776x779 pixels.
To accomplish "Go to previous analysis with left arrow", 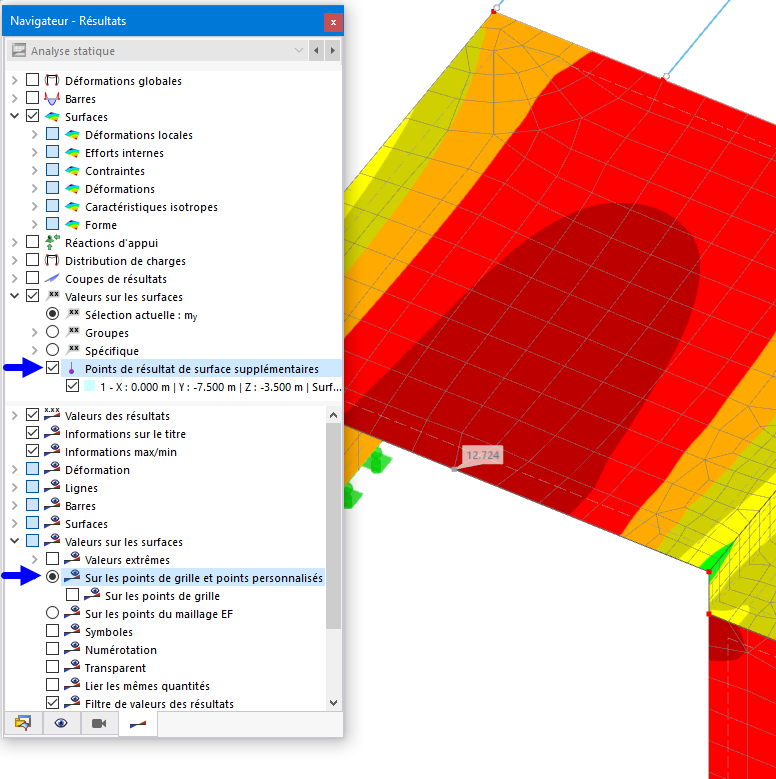I will [316, 51].
